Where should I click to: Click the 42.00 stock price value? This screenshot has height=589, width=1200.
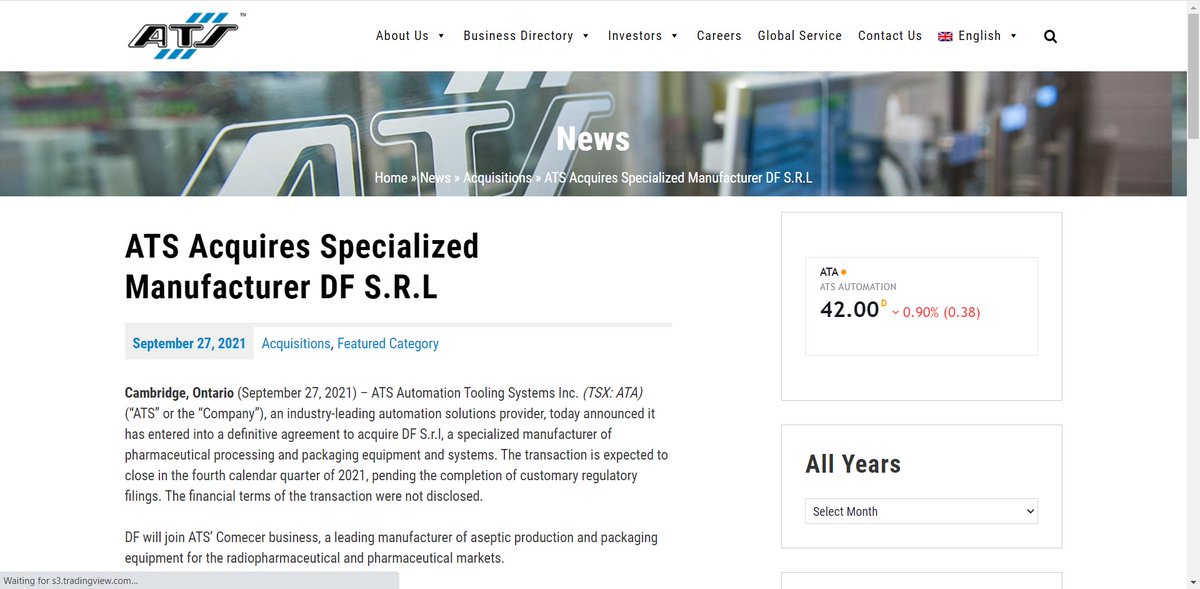click(x=849, y=310)
